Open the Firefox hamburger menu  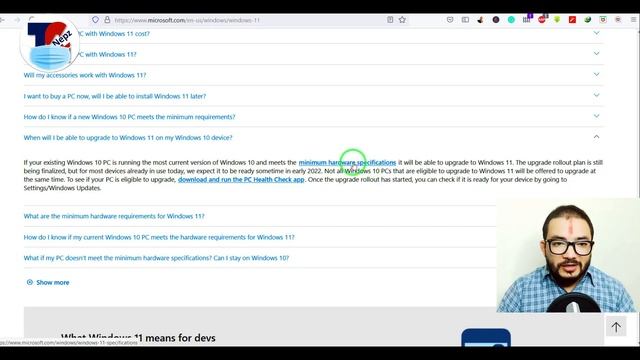coord(633,20)
